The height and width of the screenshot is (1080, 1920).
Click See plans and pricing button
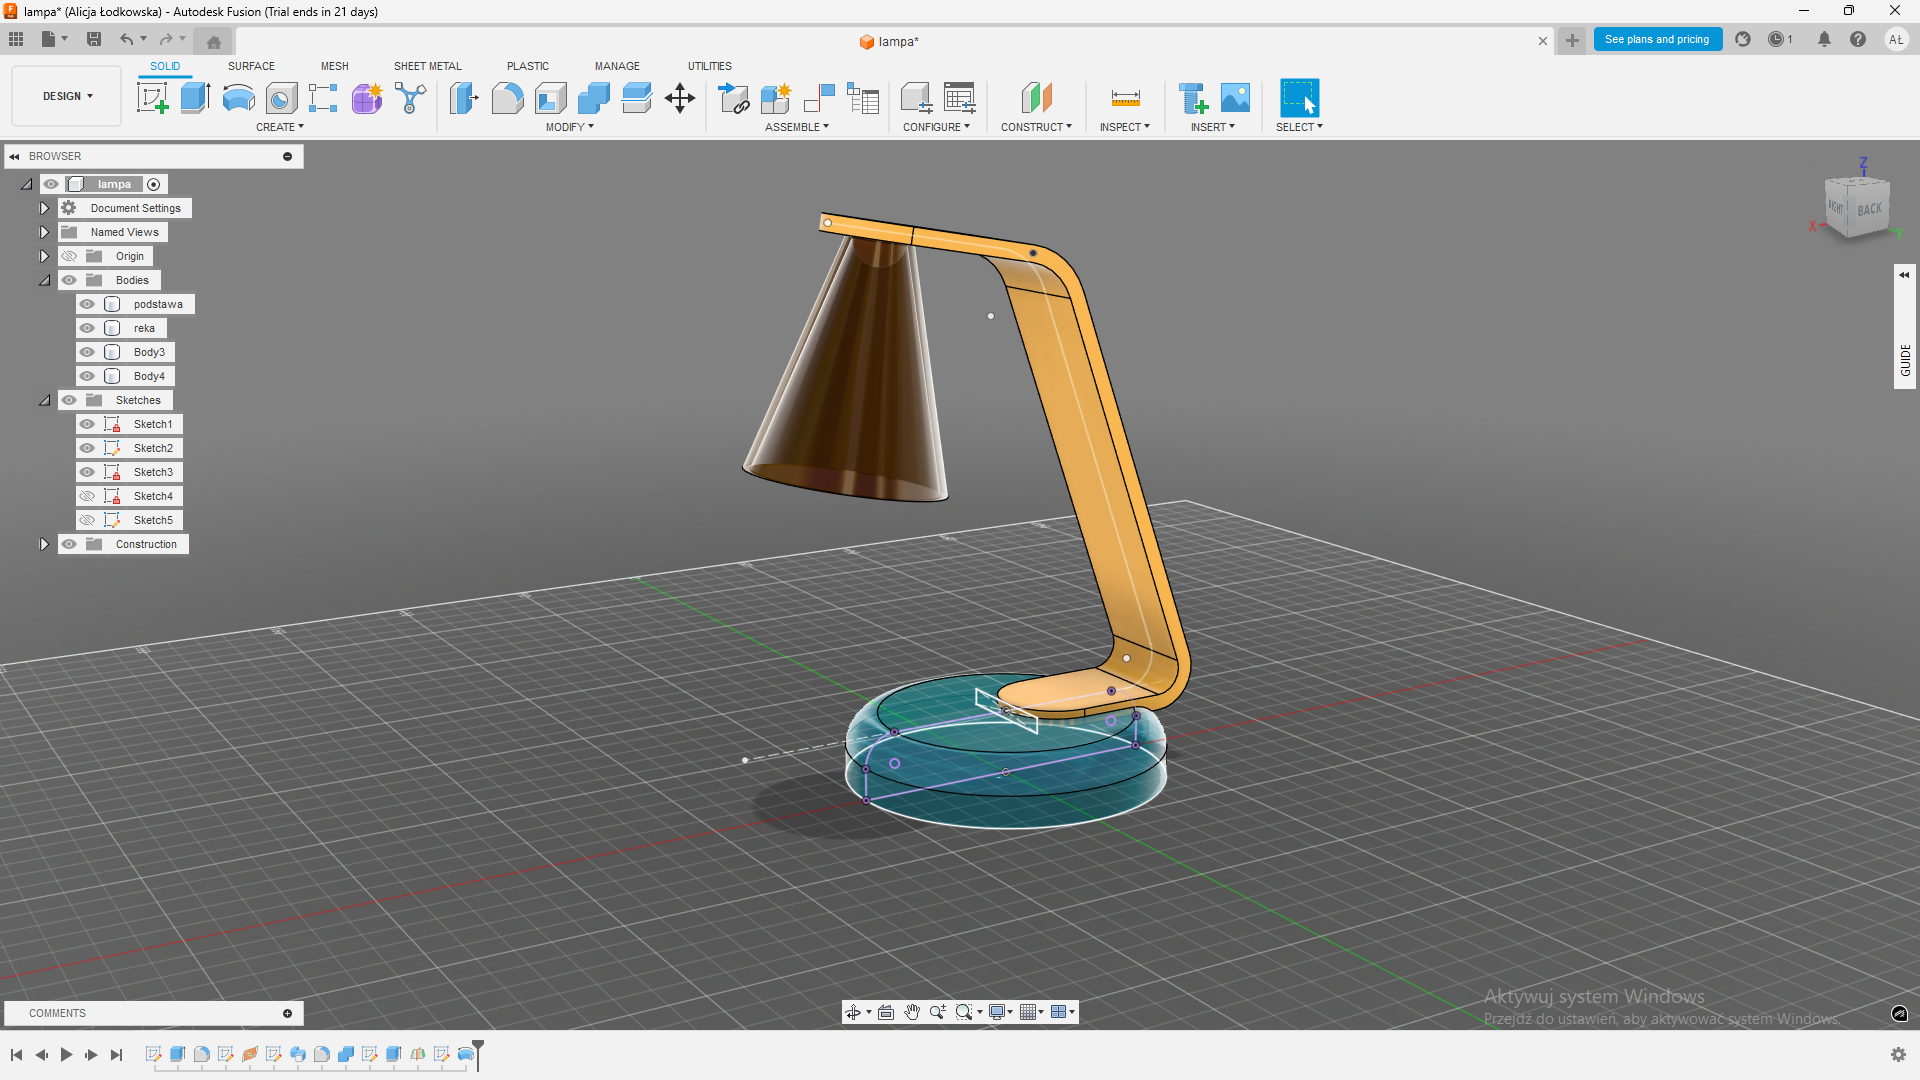1656,39
